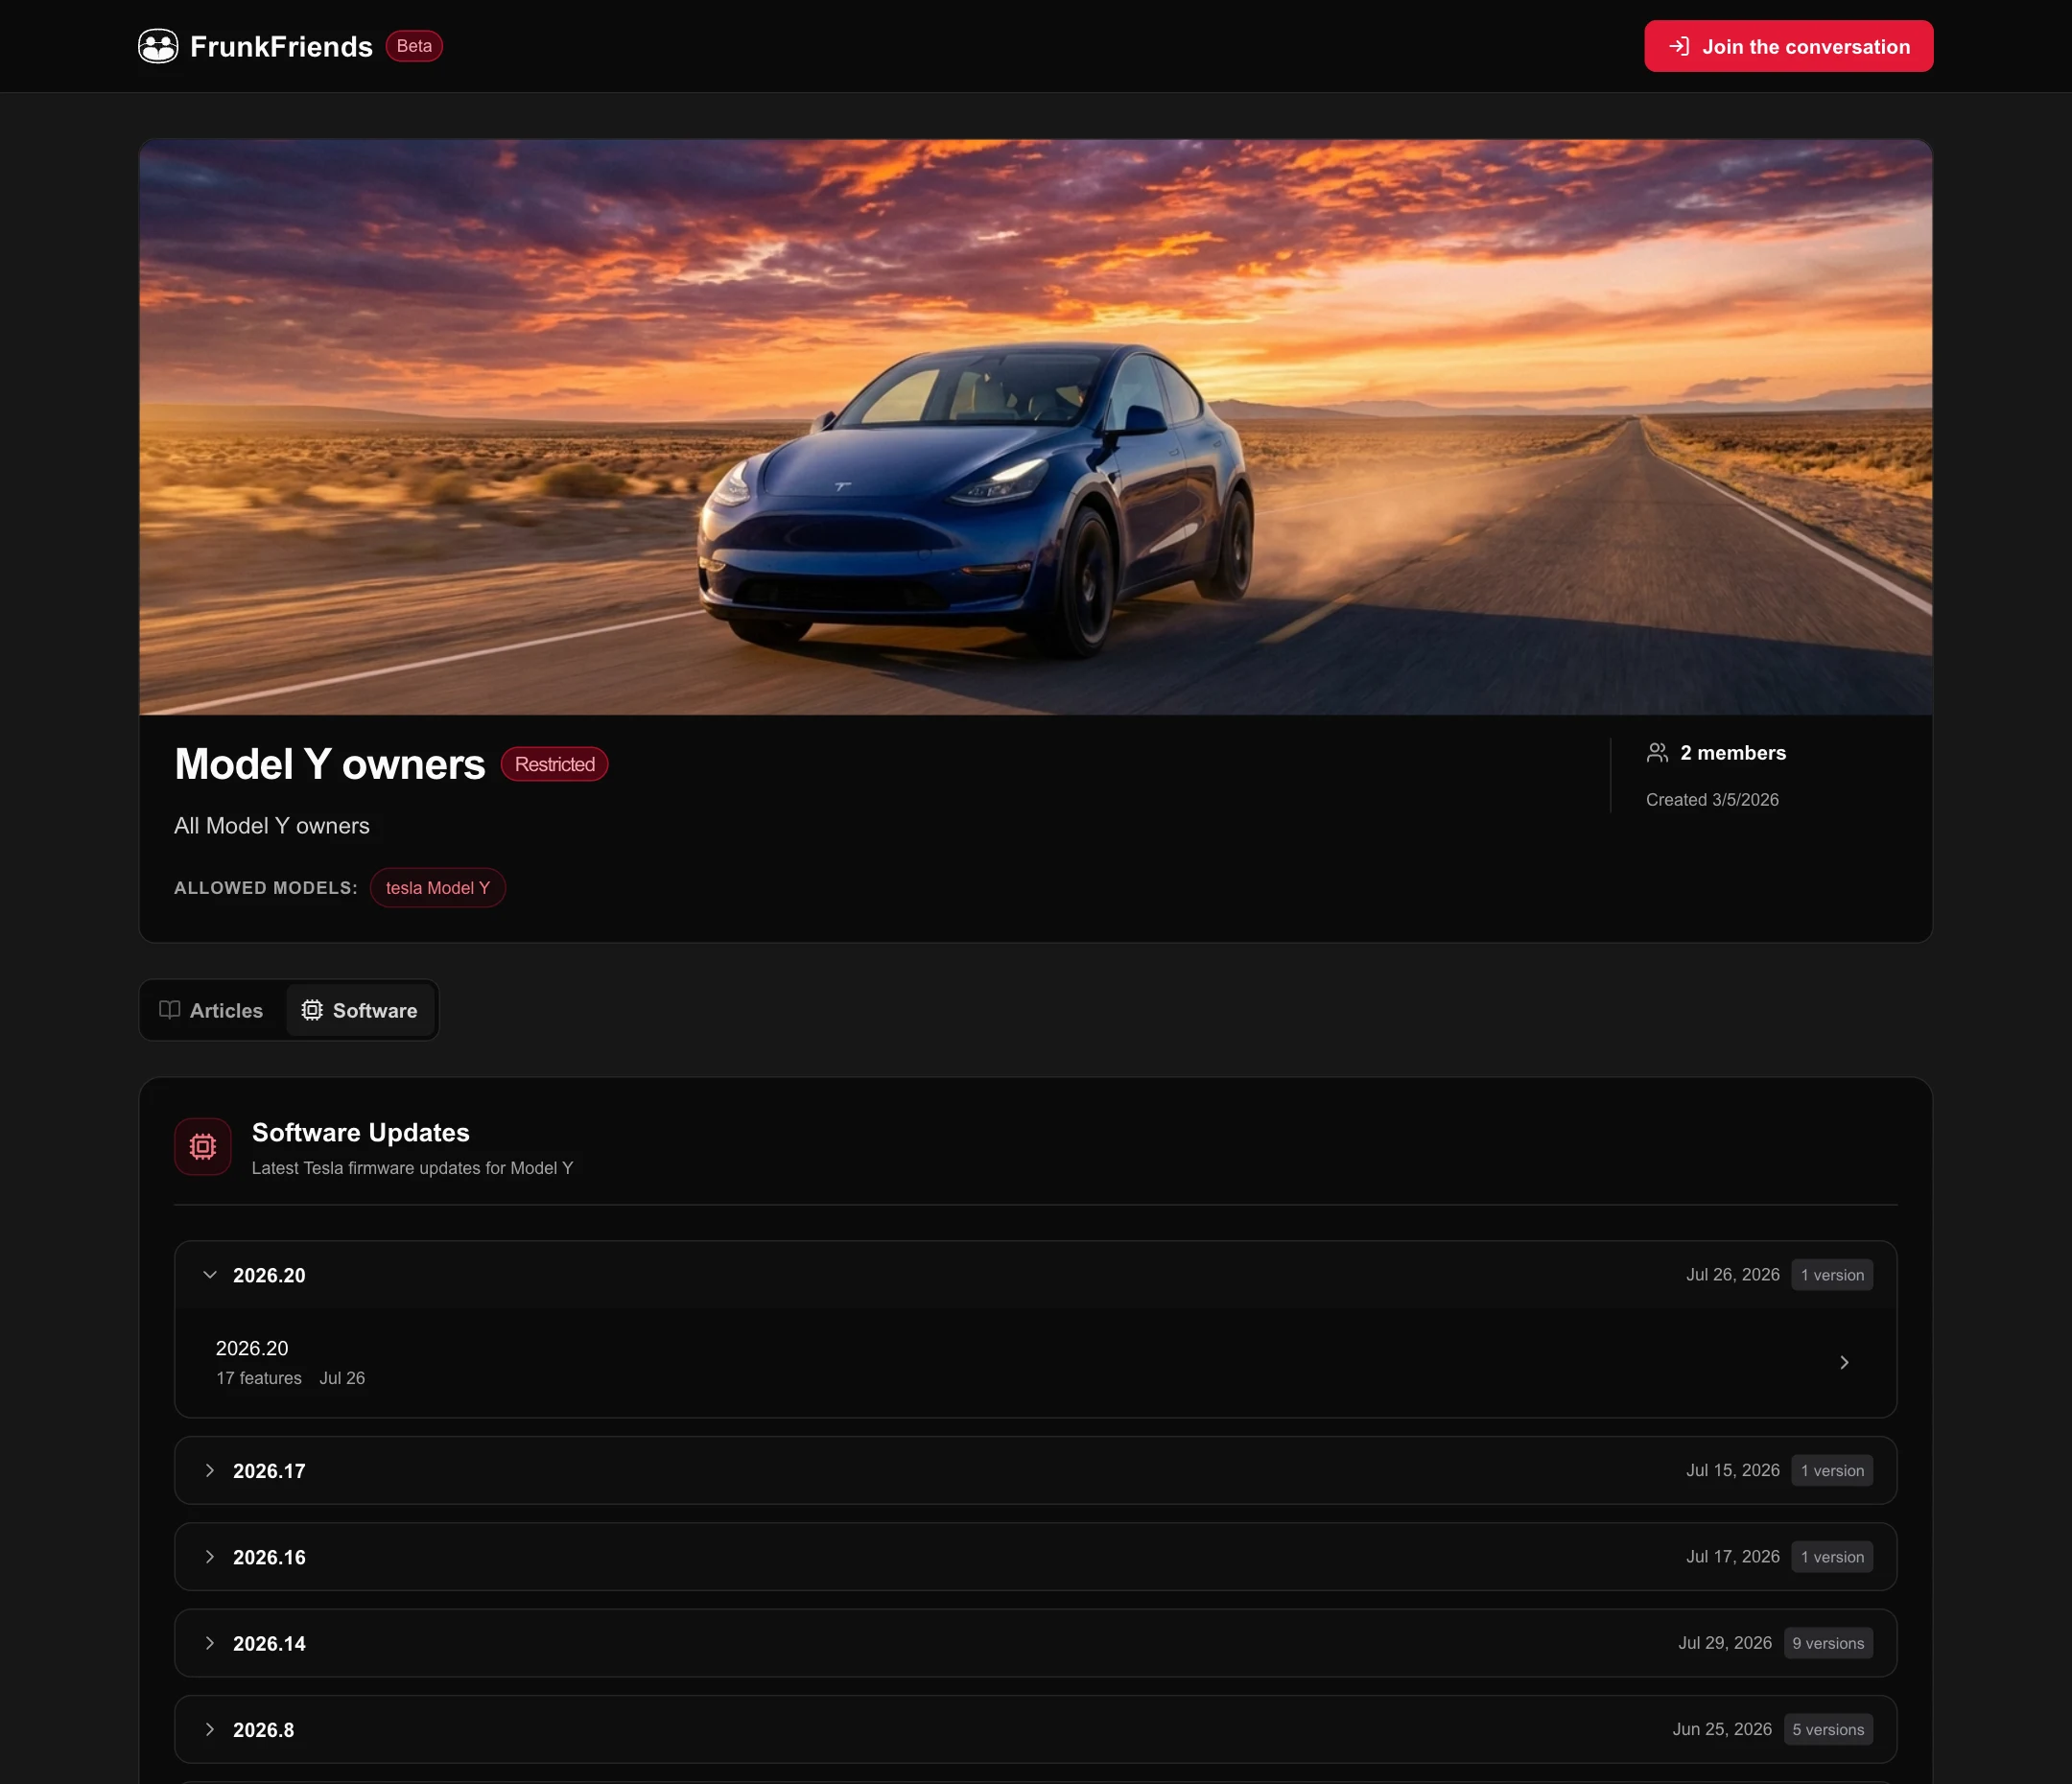The height and width of the screenshot is (1784, 2072).
Task: Click the 5 versions badge for 2026.8
Action: (x=1828, y=1729)
